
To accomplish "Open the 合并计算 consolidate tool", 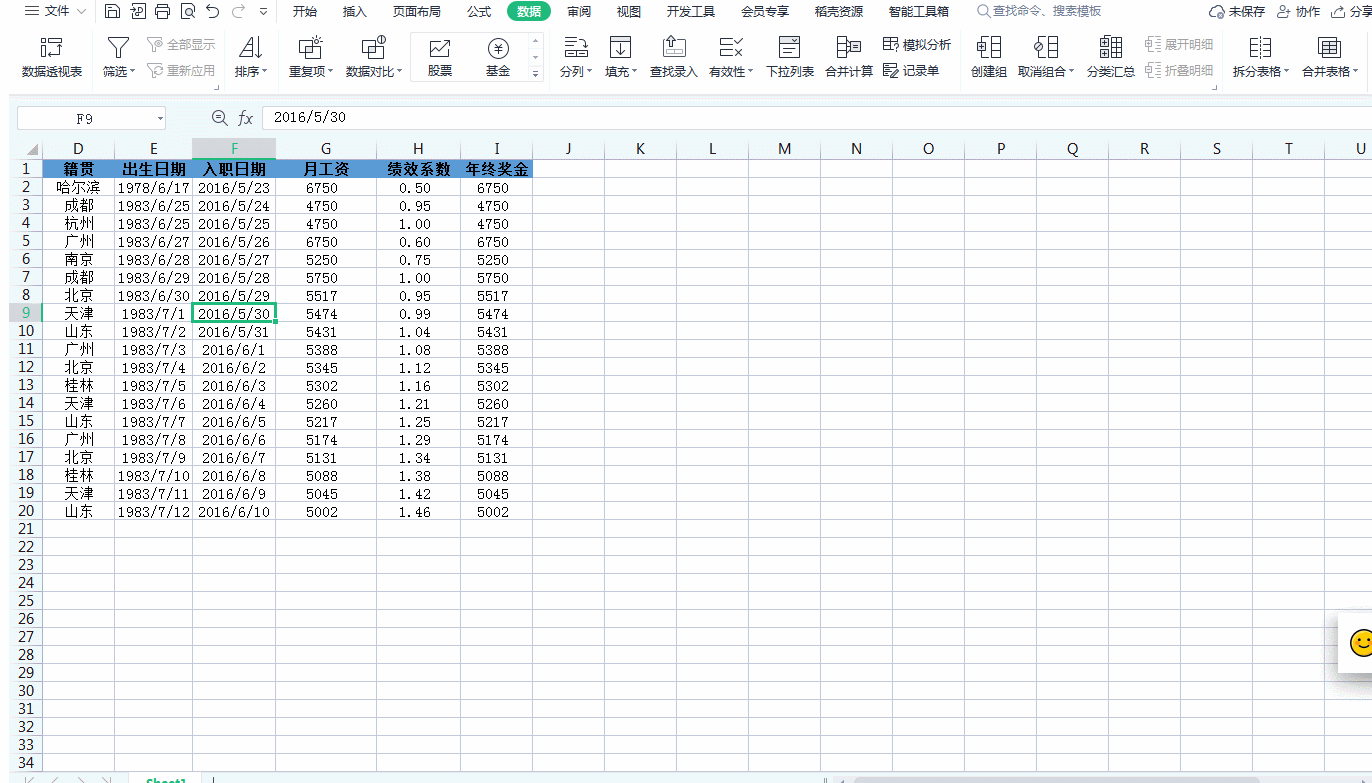I will pyautogui.click(x=849, y=58).
